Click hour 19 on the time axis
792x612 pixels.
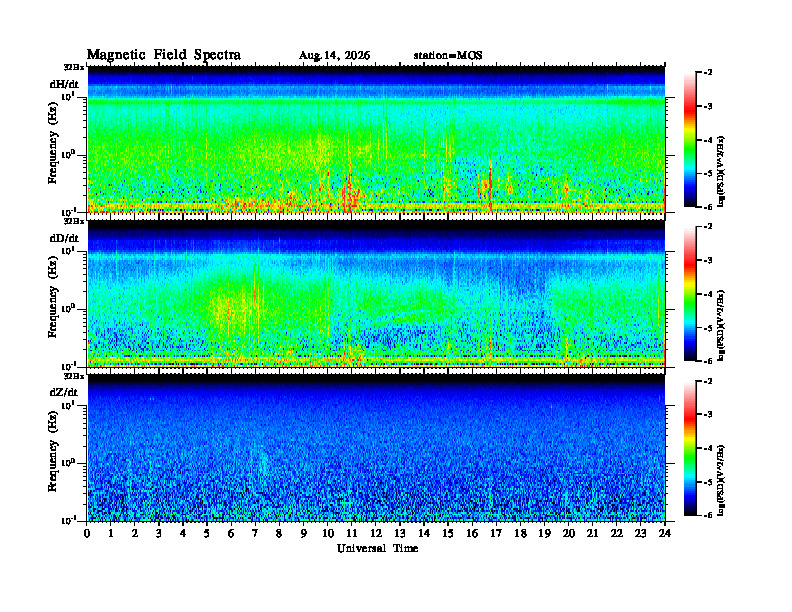(x=544, y=533)
